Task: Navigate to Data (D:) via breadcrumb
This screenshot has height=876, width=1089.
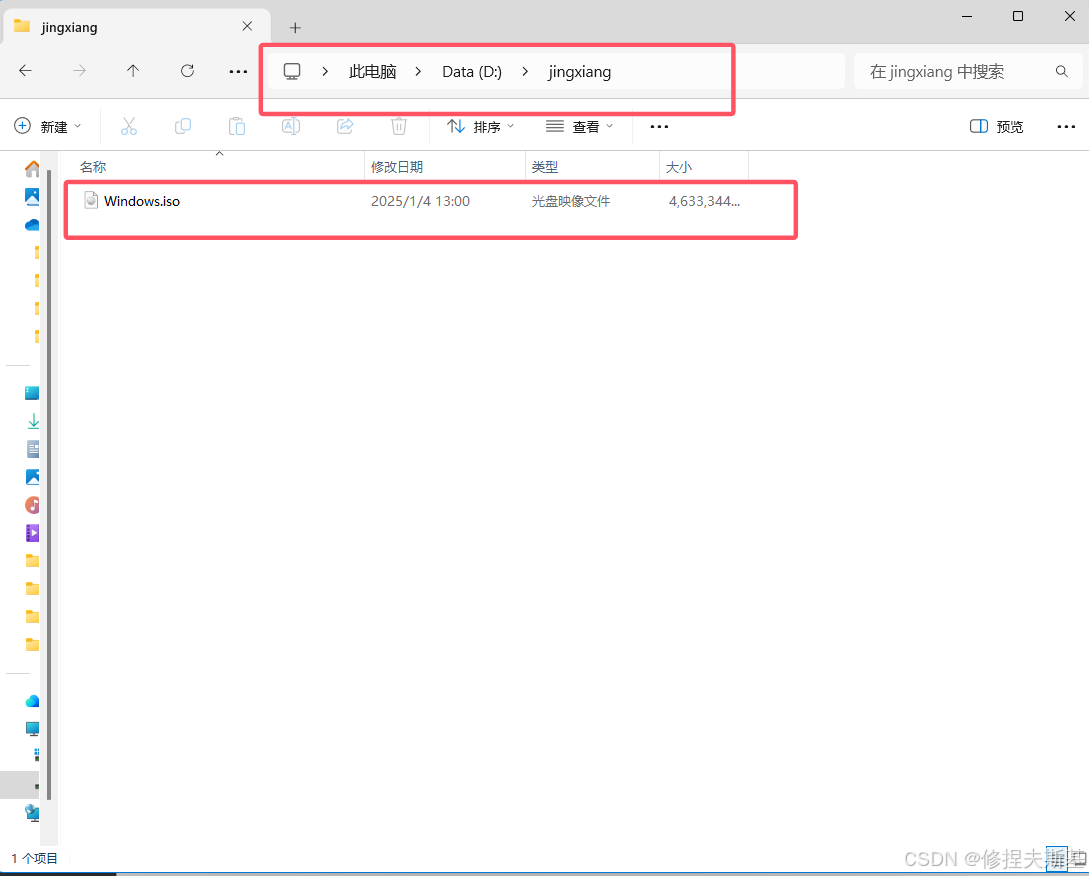Action: [471, 71]
